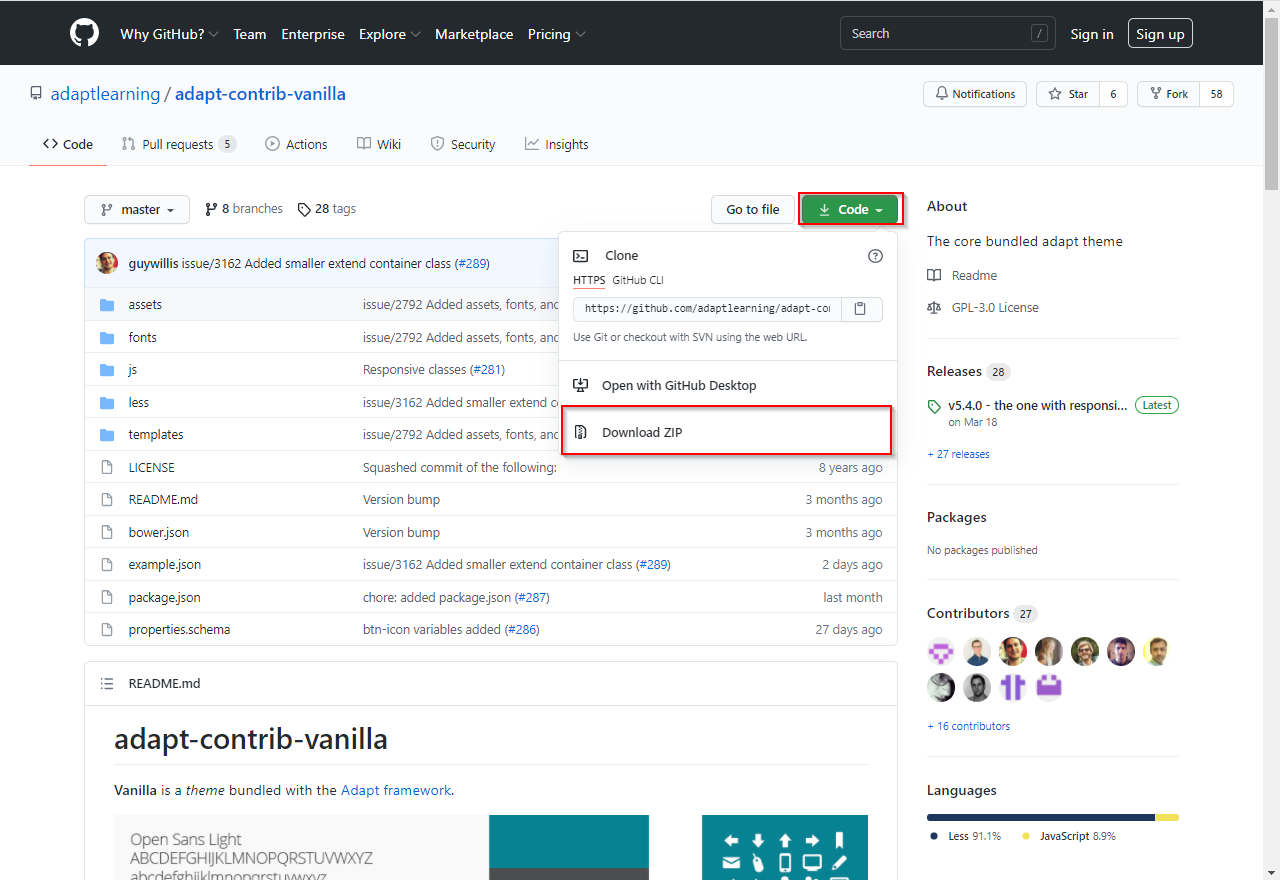The image size is (1280, 880).
Task: Click the Star button
Action: pyautogui.click(x=1068, y=94)
